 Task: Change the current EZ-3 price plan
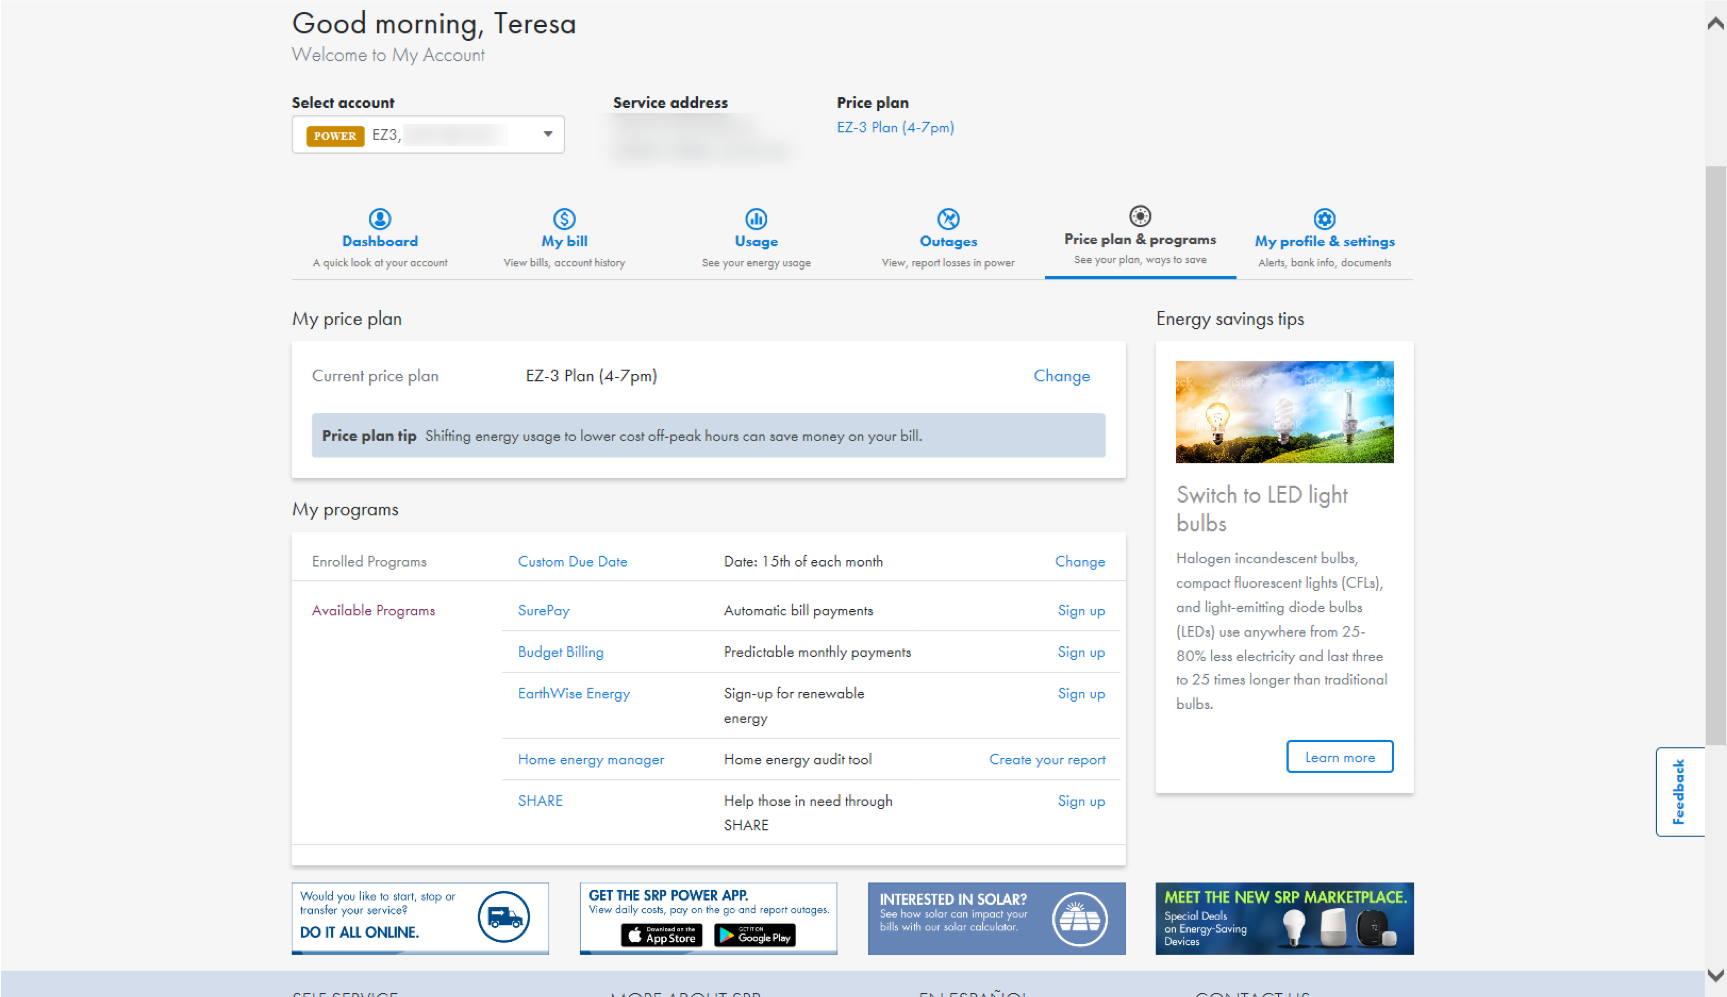pos(1061,375)
